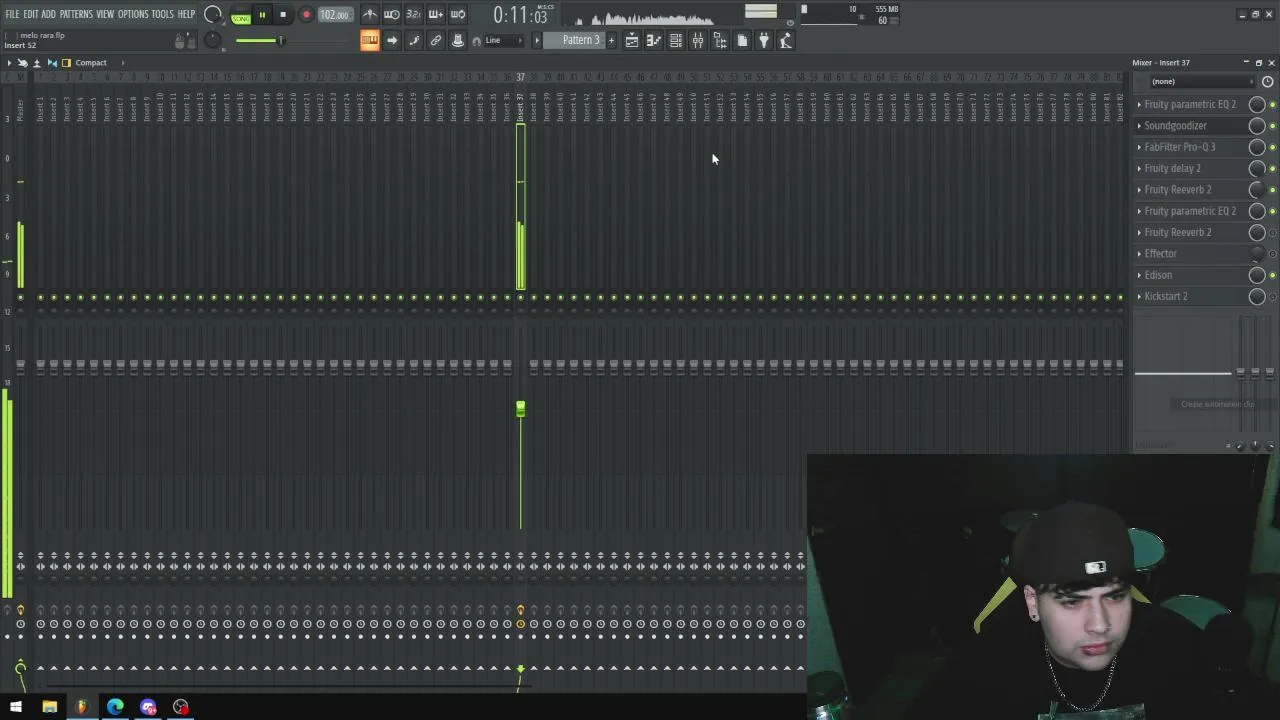Image resolution: width=1280 pixels, height=720 pixels.
Task: Enable the Effector slot LED
Action: 1272,254
